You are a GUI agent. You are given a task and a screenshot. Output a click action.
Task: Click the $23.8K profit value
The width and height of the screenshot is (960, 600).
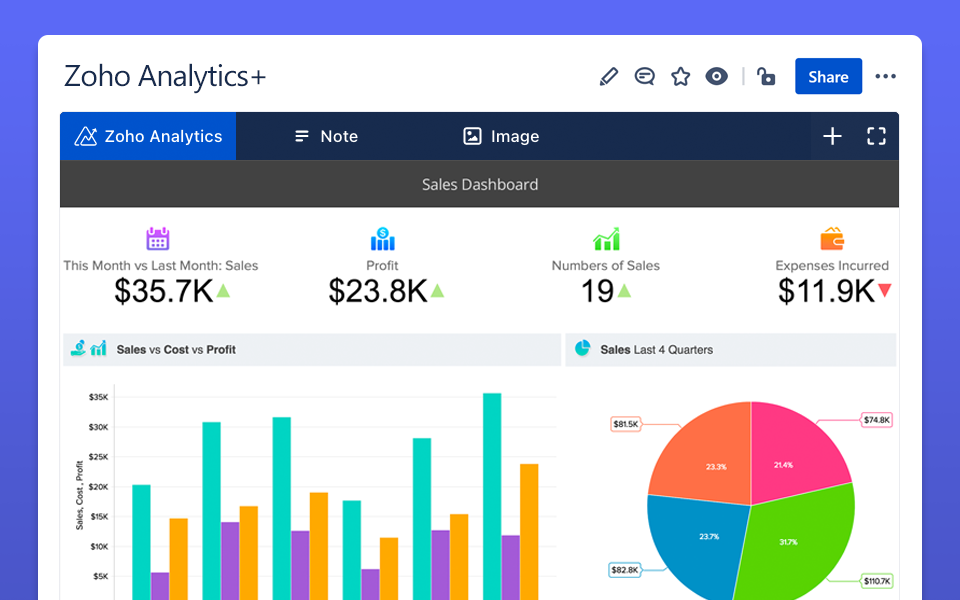point(378,291)
